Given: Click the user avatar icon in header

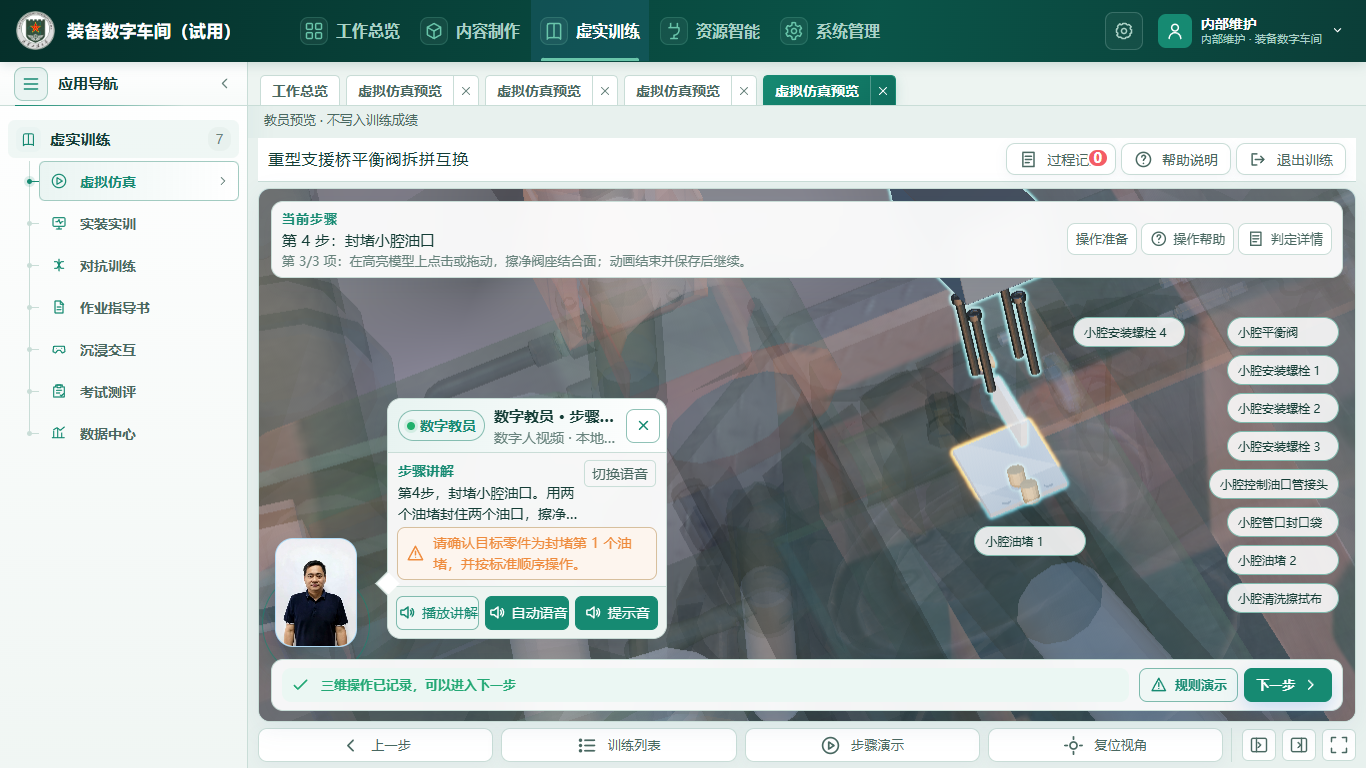Looking at the screenshot, I should [1175, 31].
